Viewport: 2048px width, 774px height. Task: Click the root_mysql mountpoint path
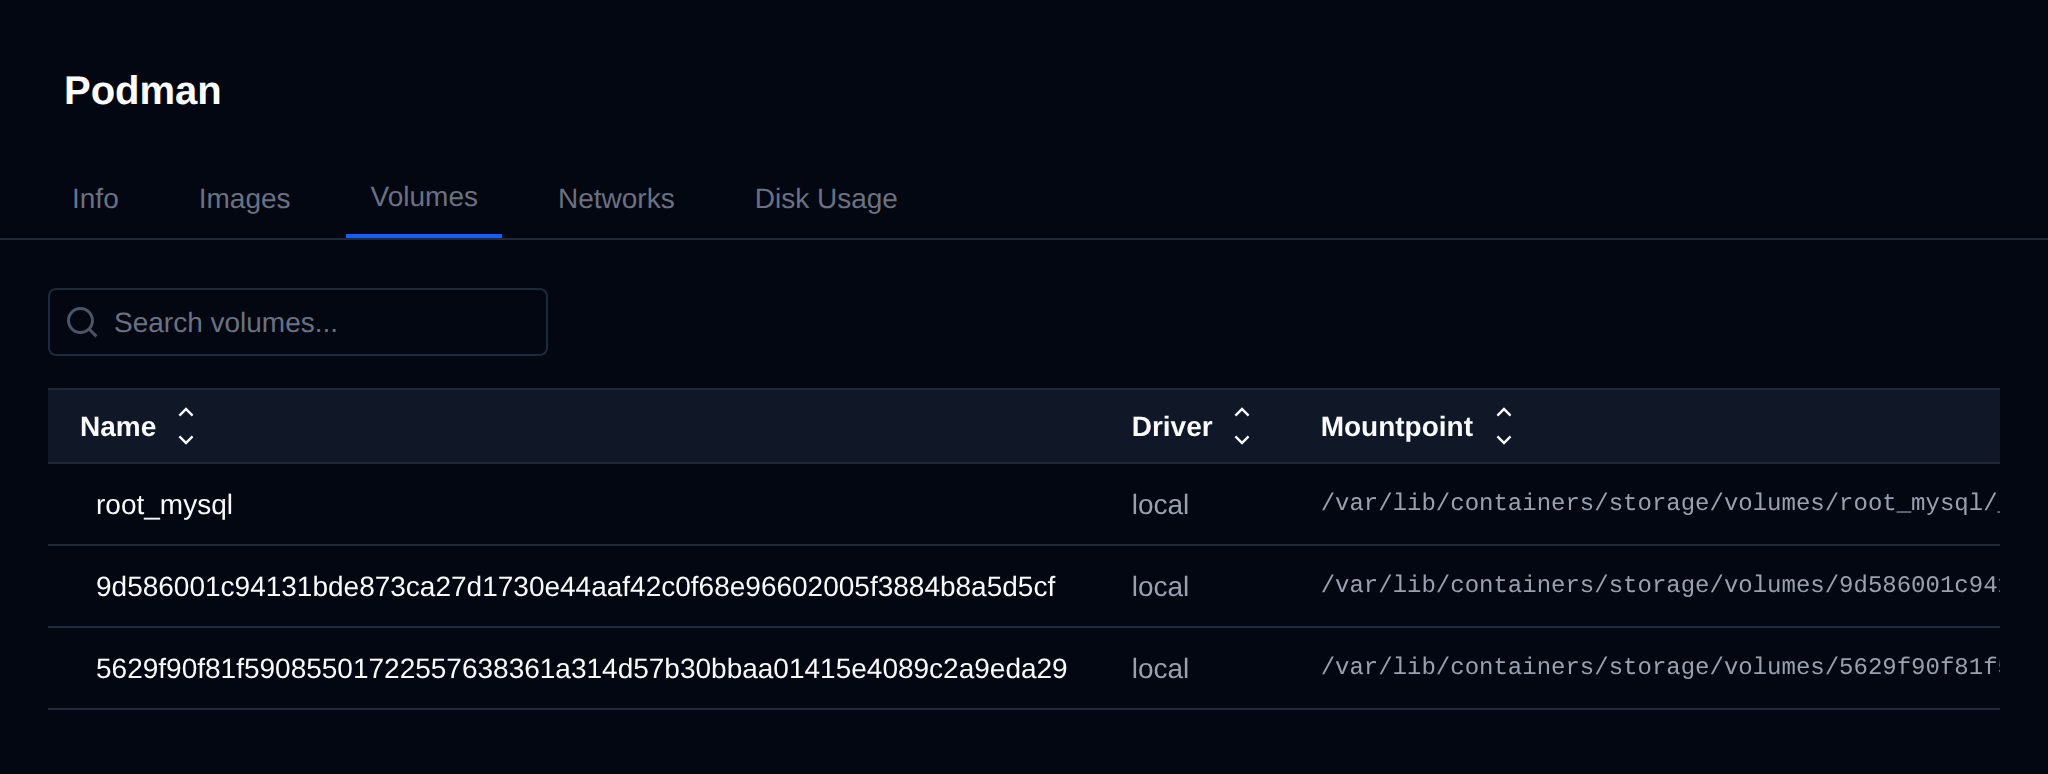point(1660,503)
